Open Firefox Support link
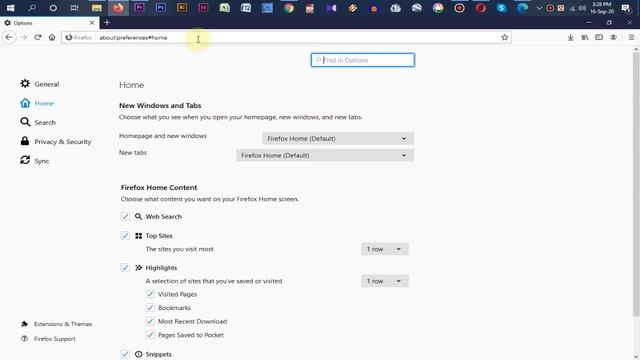Viewport: 640px width, 360px height. point(55,339)
